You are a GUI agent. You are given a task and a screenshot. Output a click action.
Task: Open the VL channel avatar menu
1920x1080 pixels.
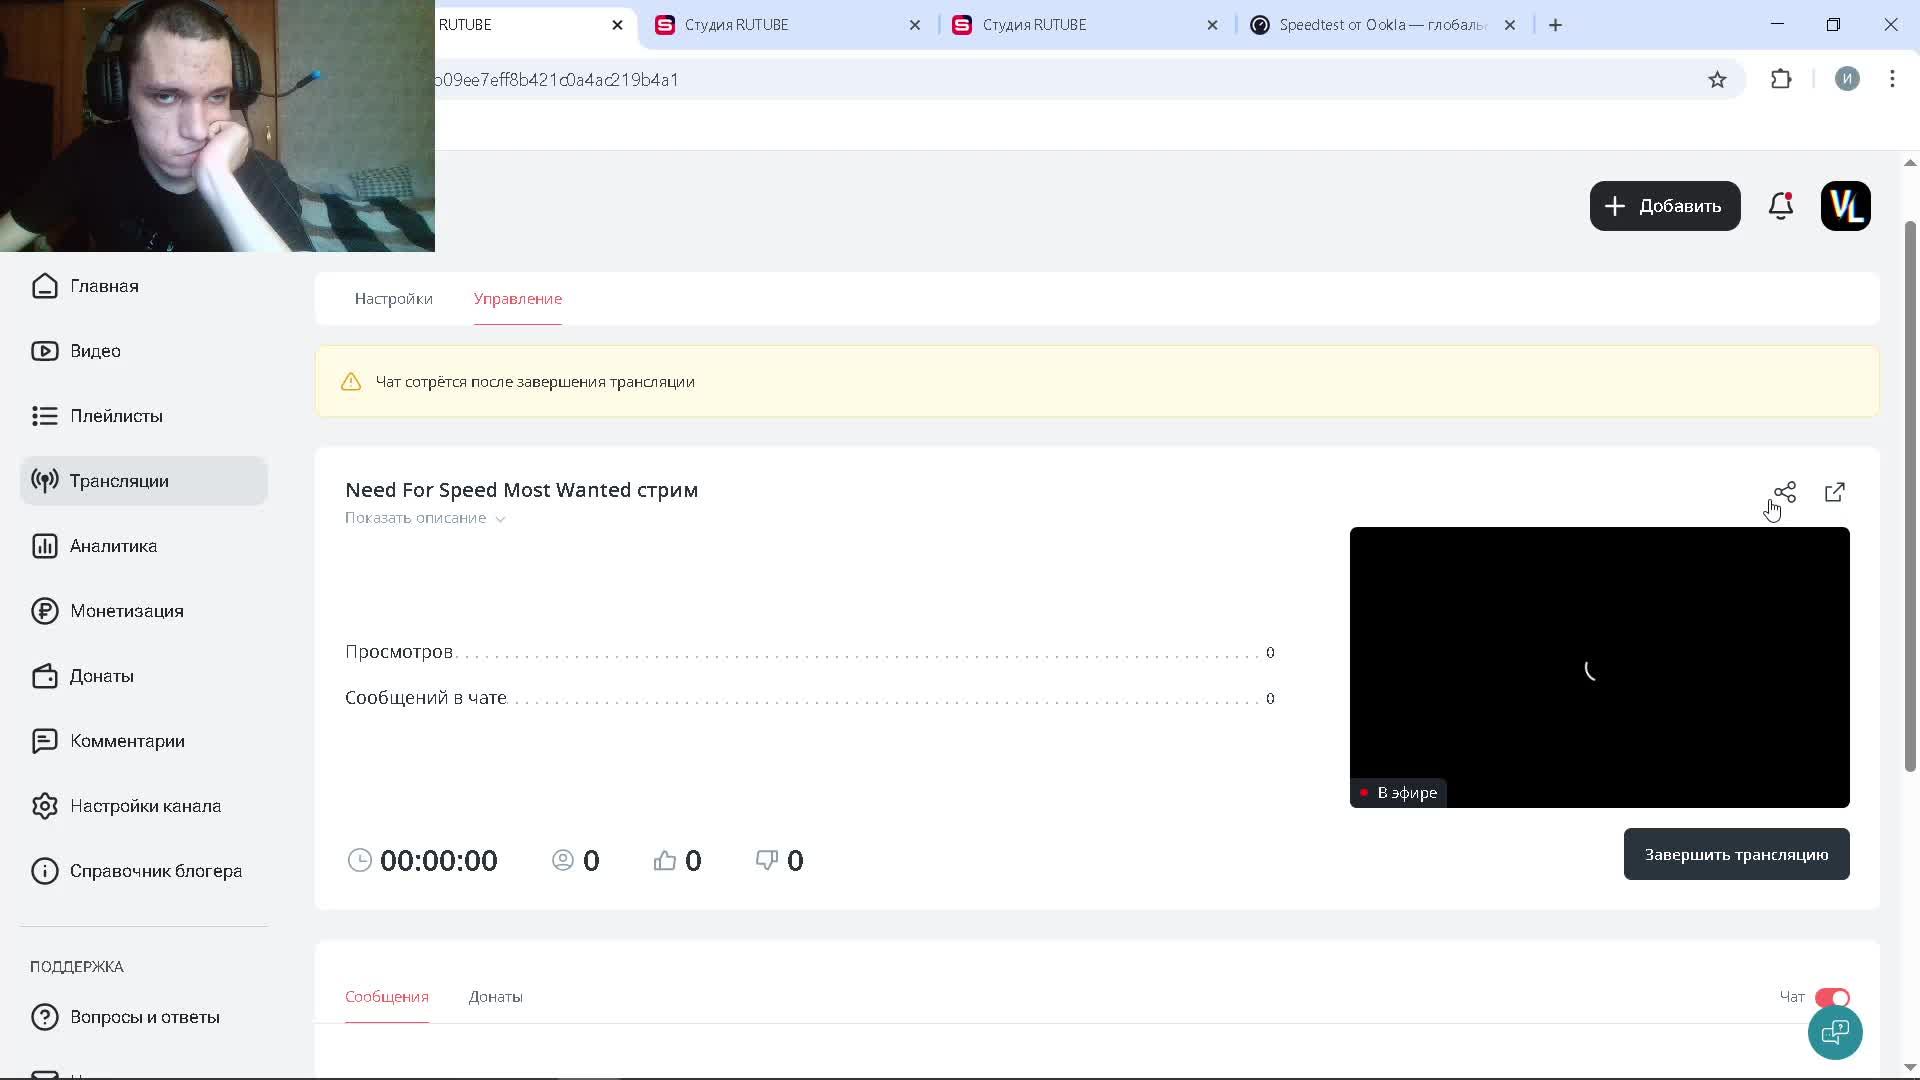(1845, 206)
